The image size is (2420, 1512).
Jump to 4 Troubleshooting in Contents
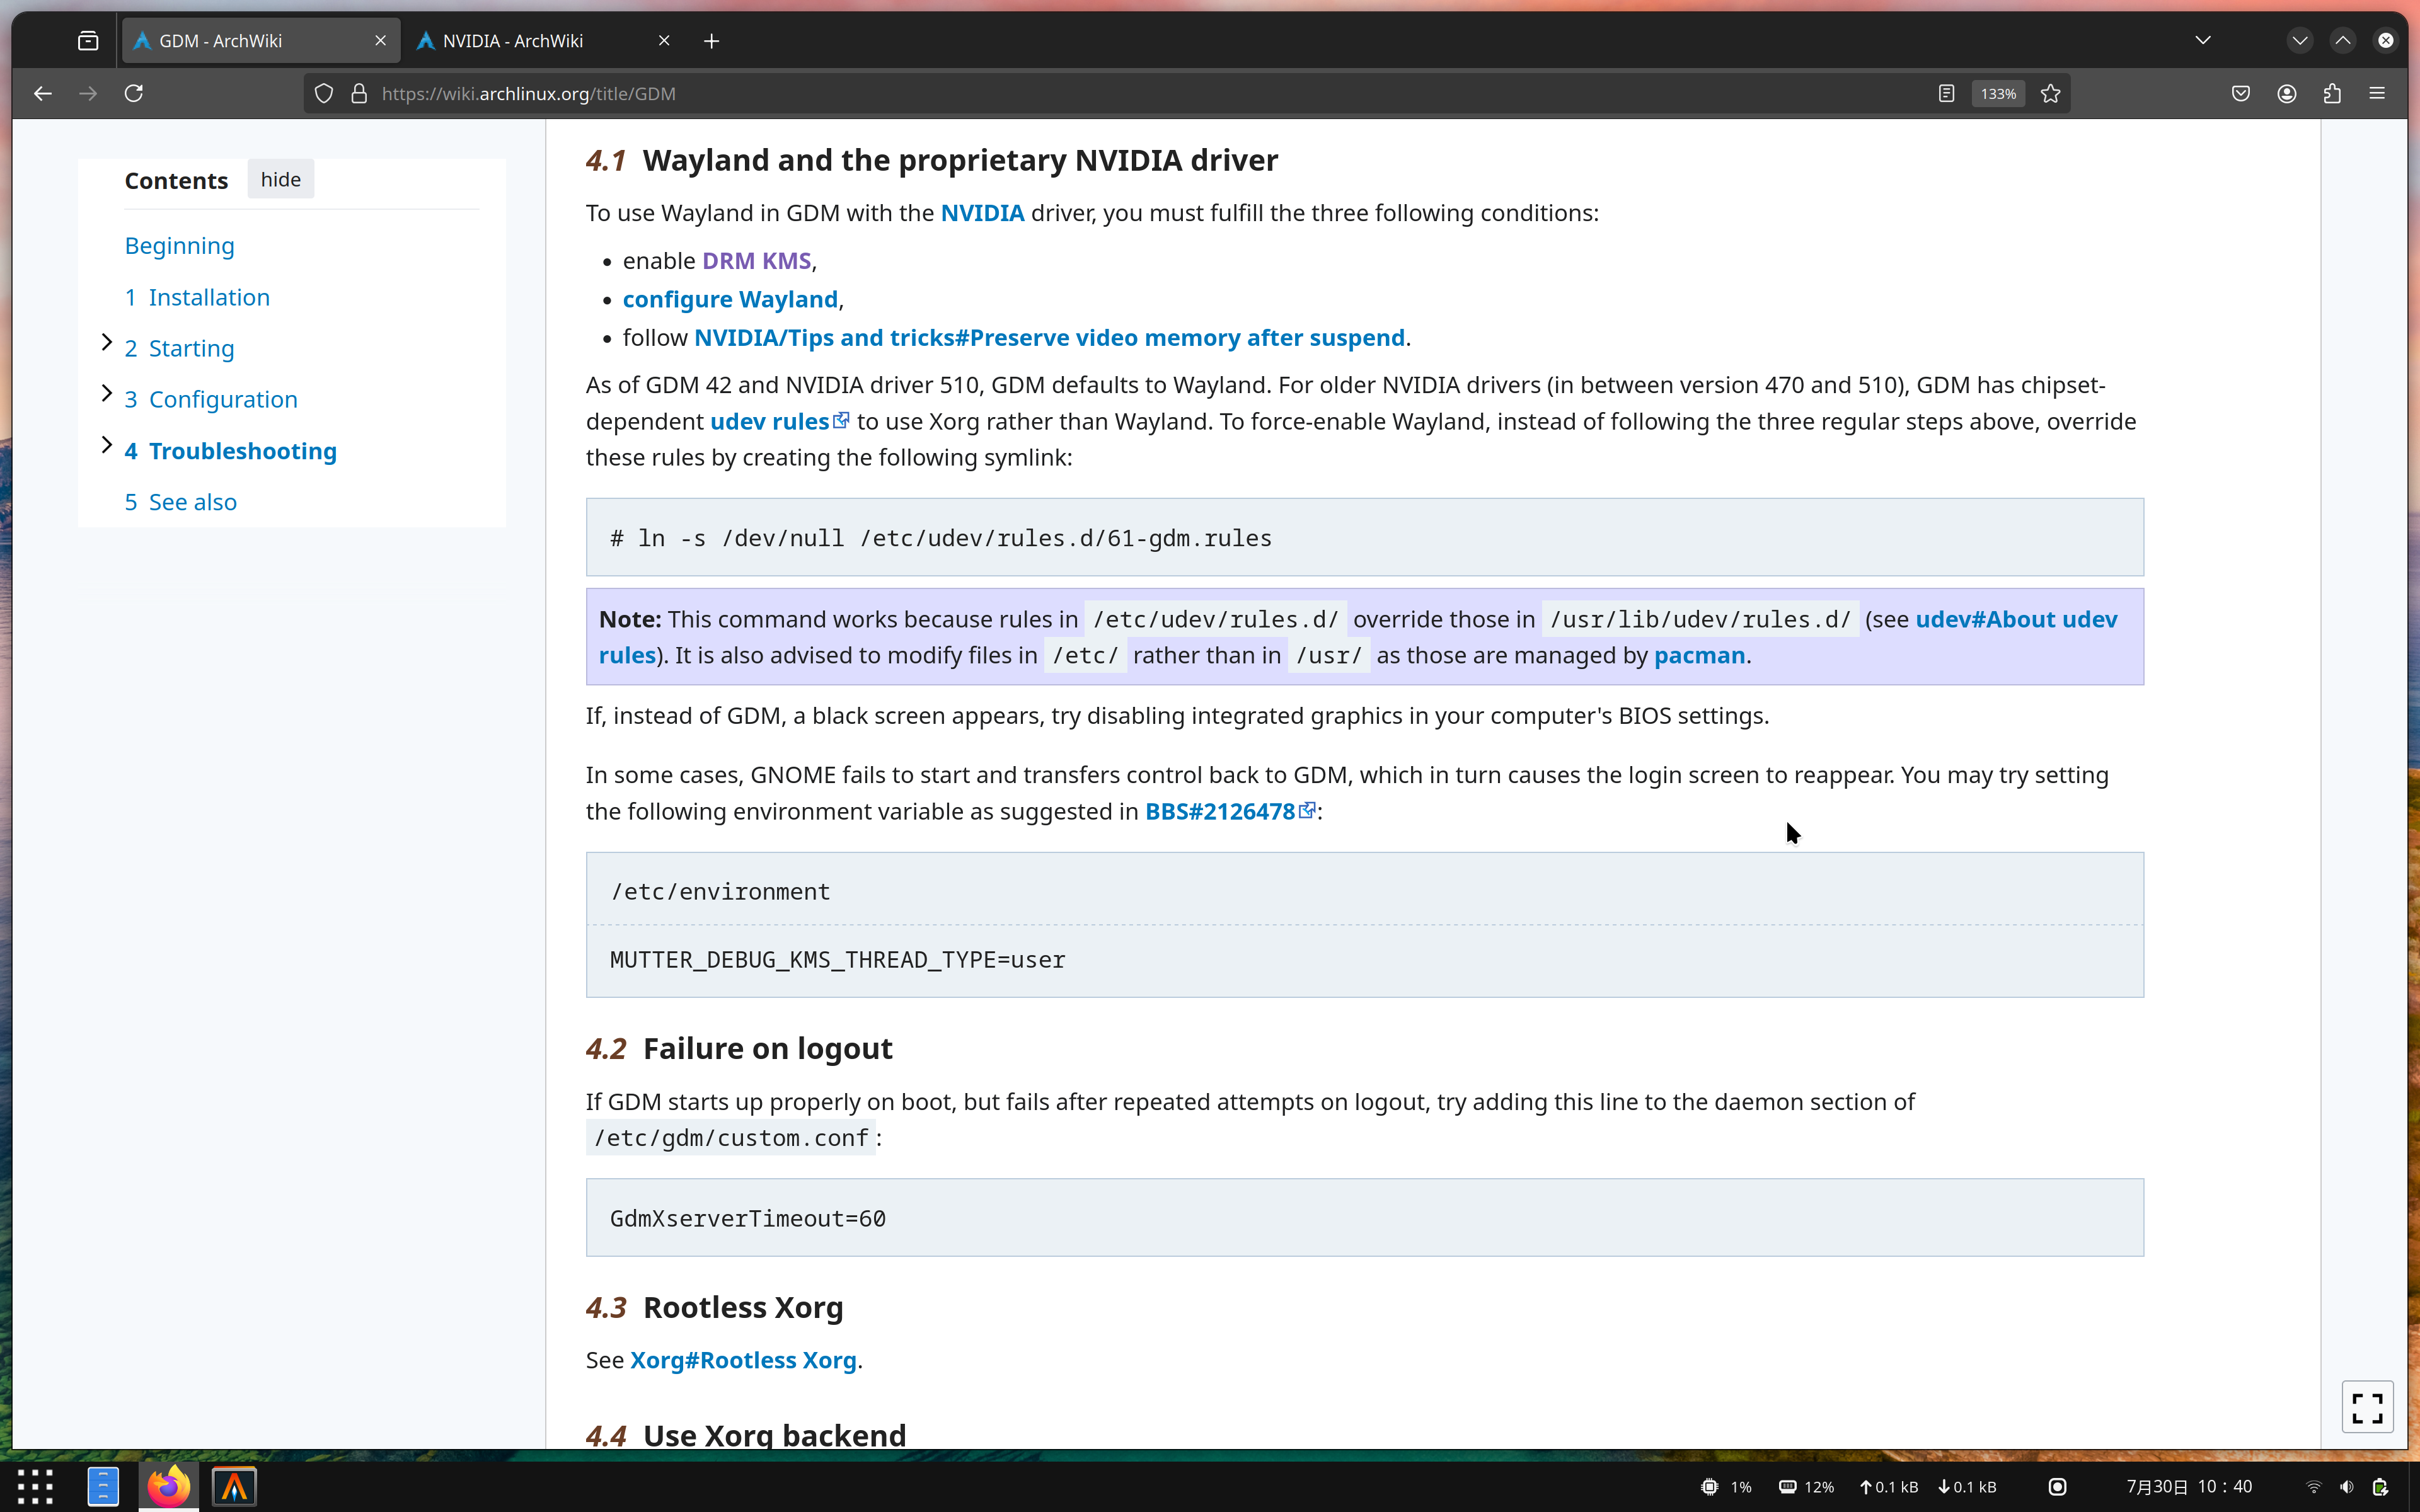[x=231, y=451]
